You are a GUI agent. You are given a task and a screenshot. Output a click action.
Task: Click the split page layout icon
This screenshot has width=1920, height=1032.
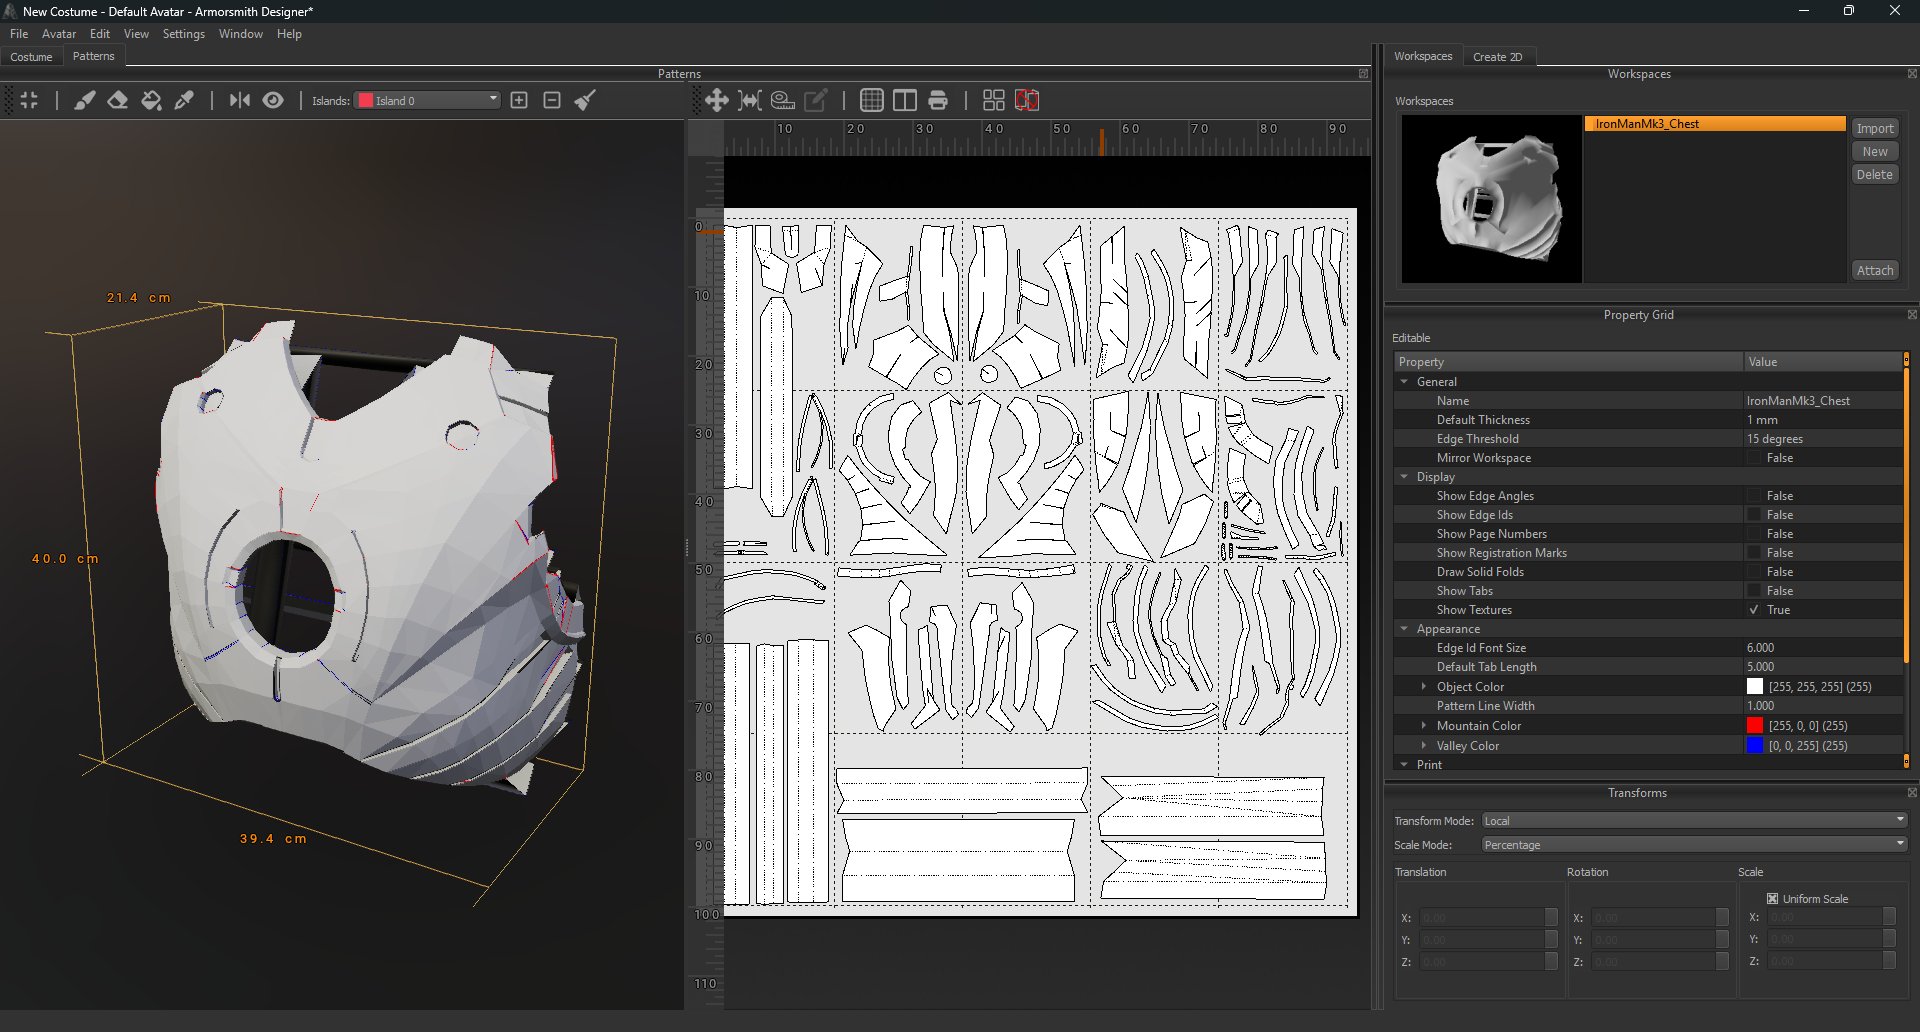point(905,100)
